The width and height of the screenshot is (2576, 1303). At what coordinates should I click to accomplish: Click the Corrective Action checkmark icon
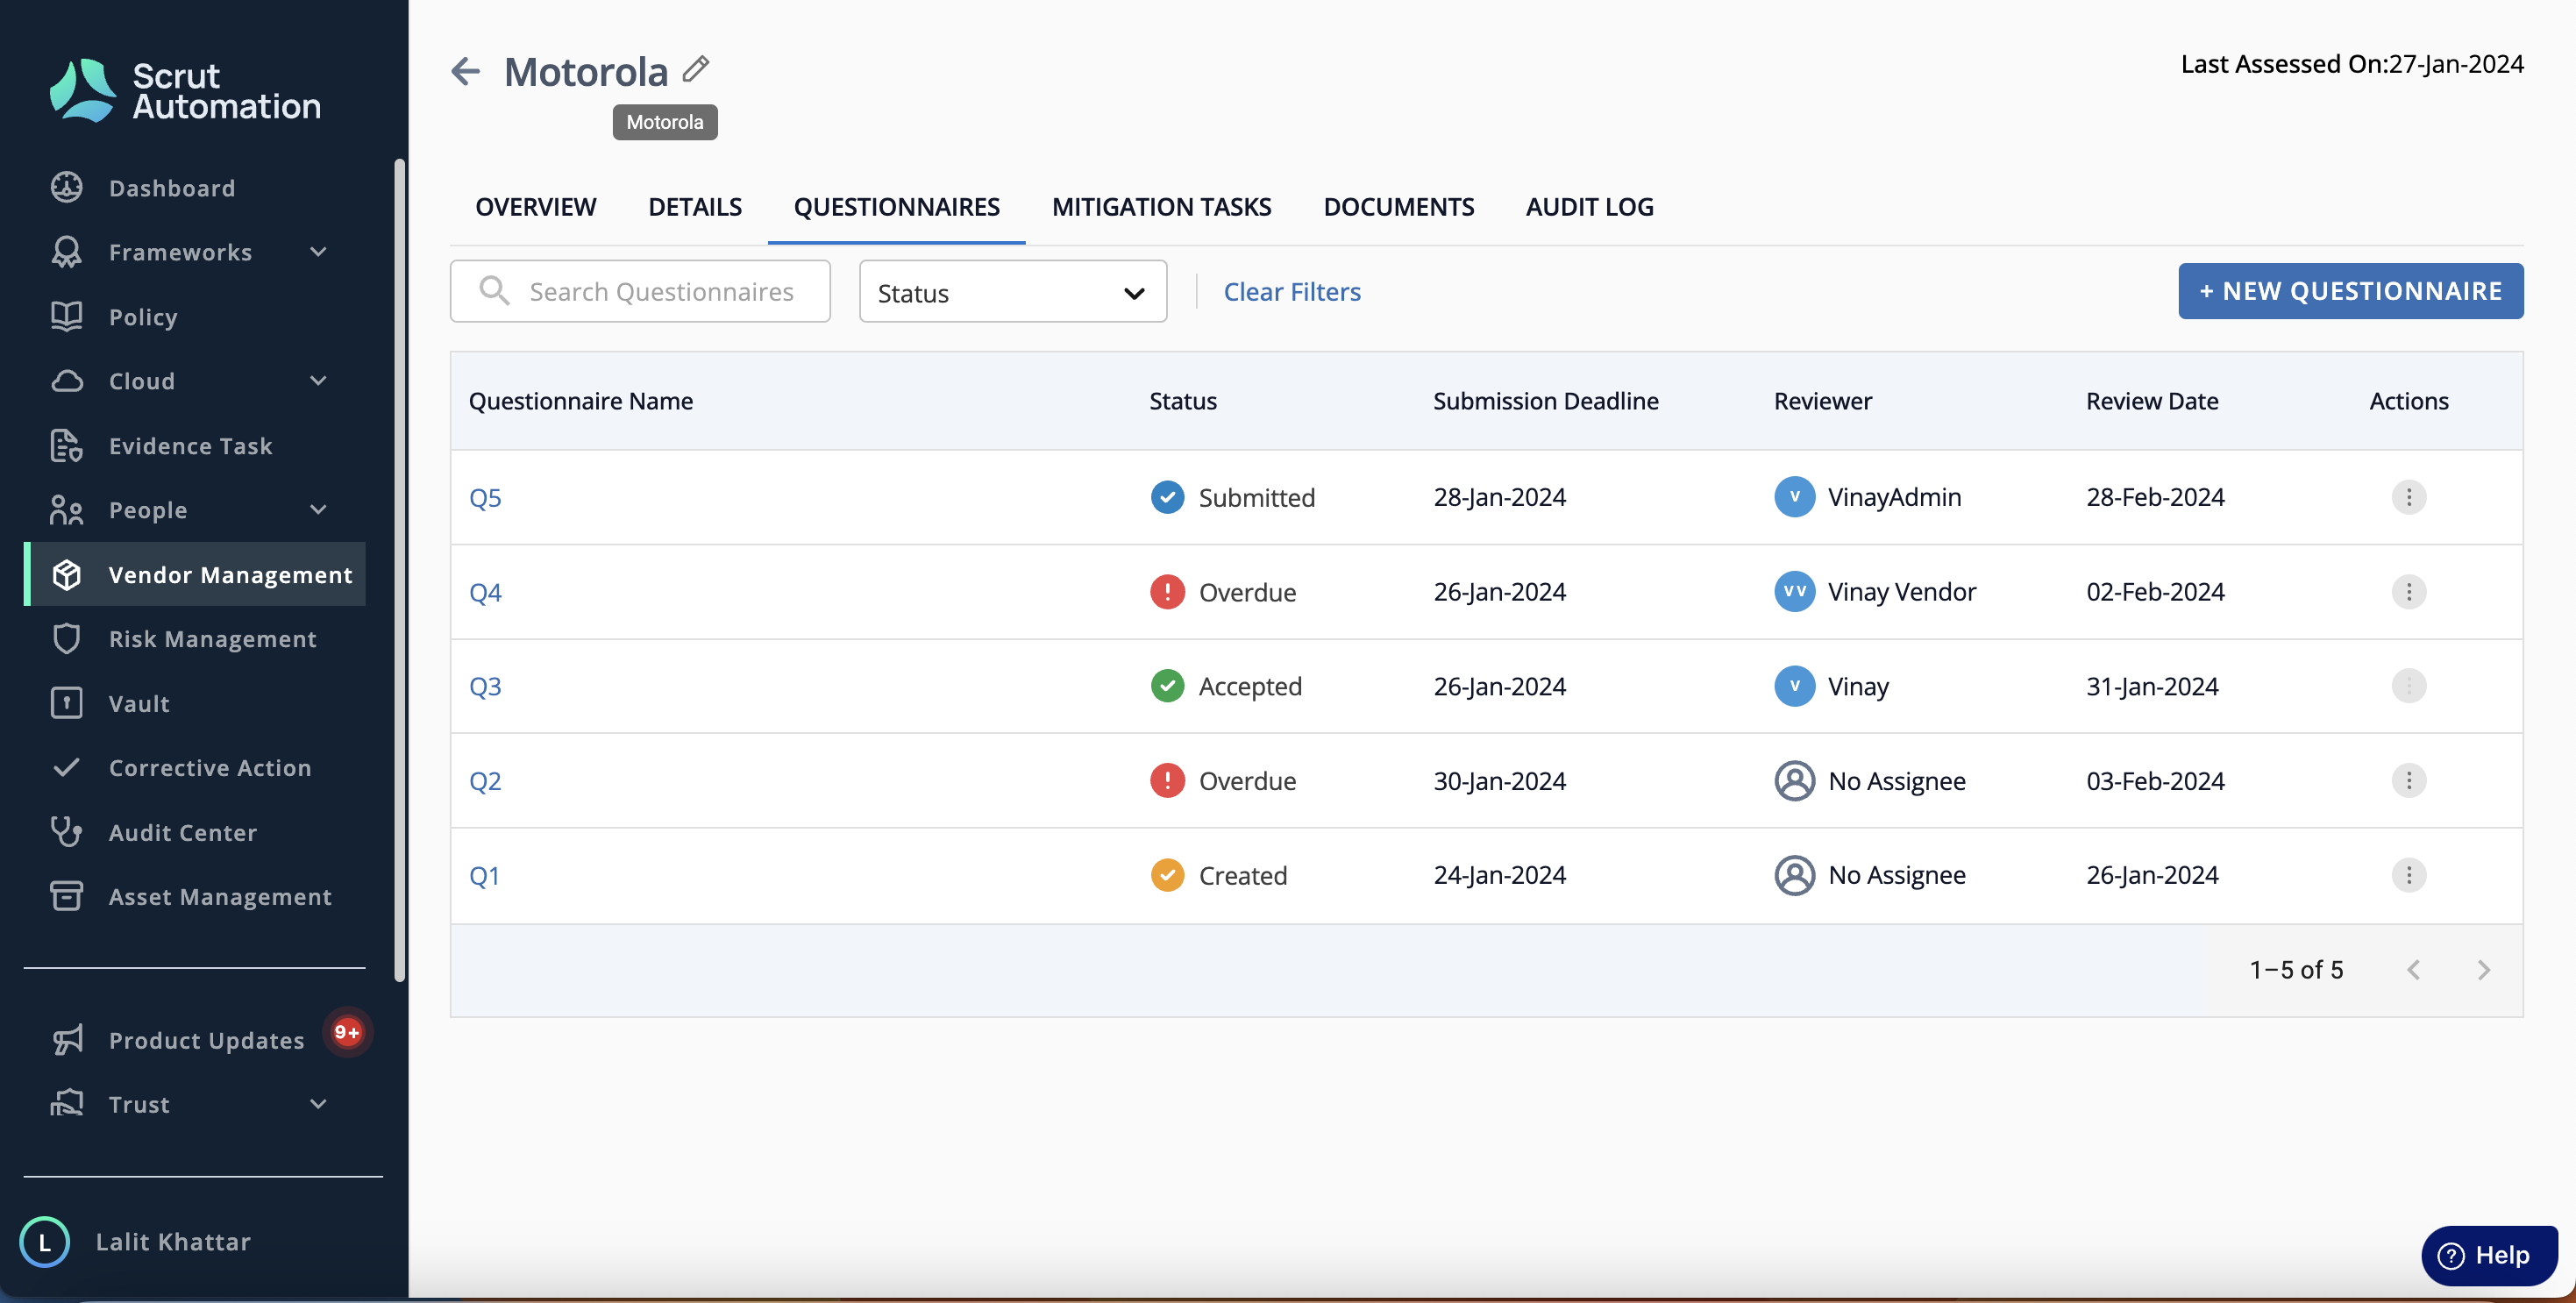point(66,767)
